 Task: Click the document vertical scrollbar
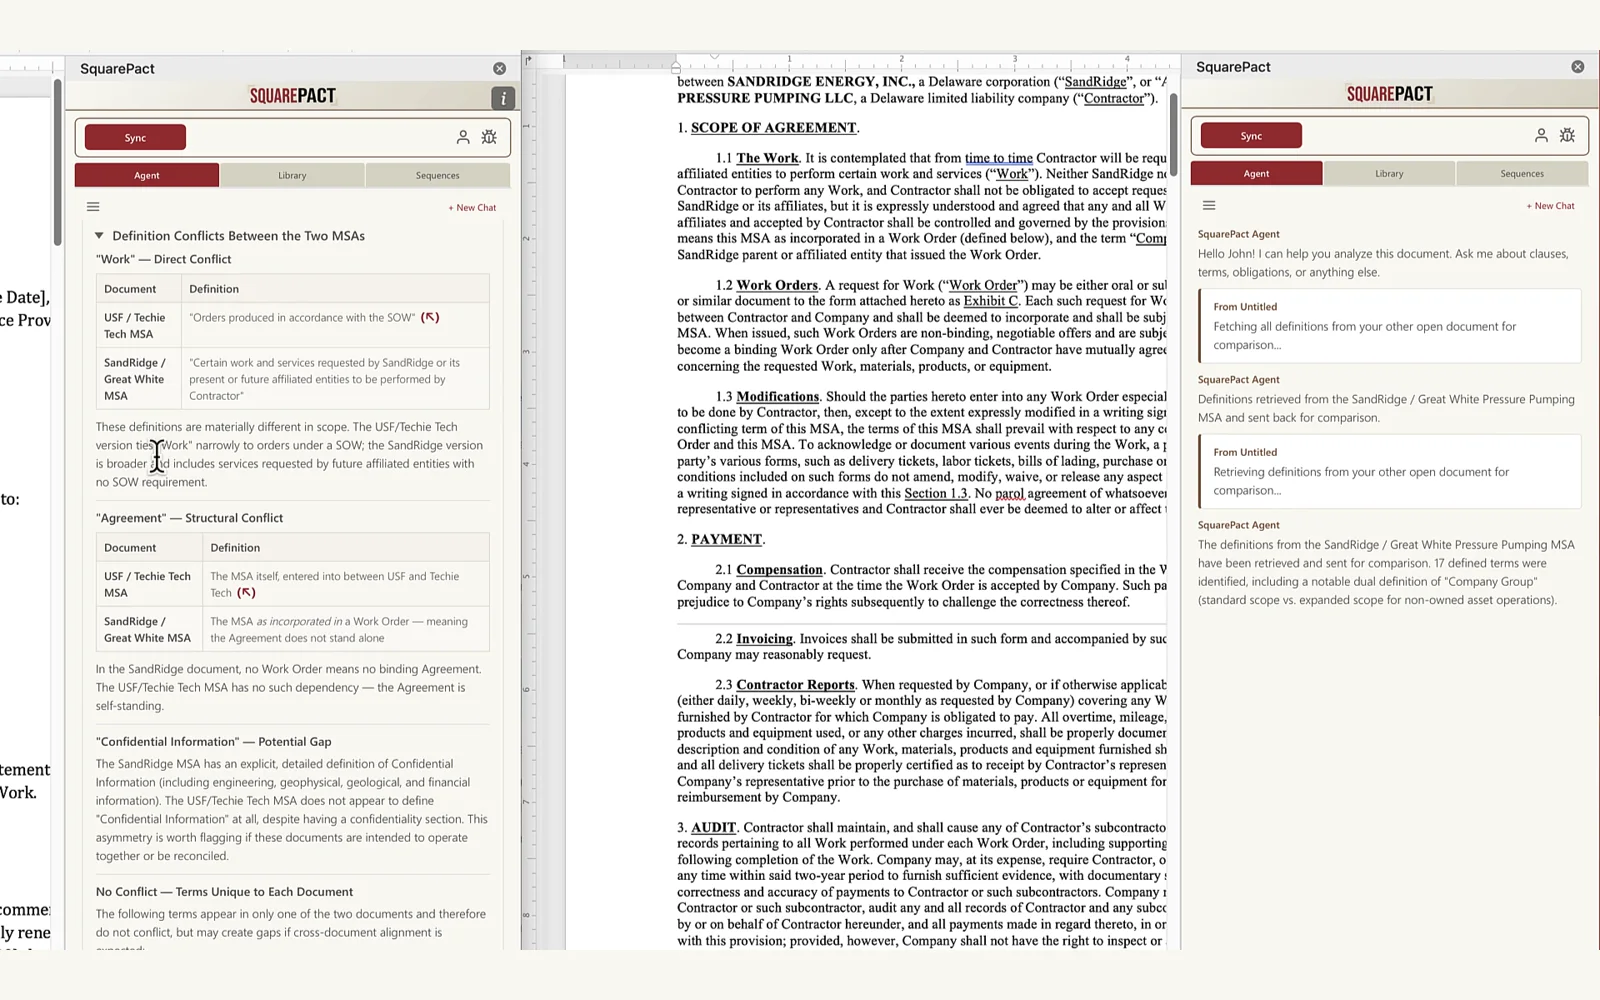coord(1173,135)
